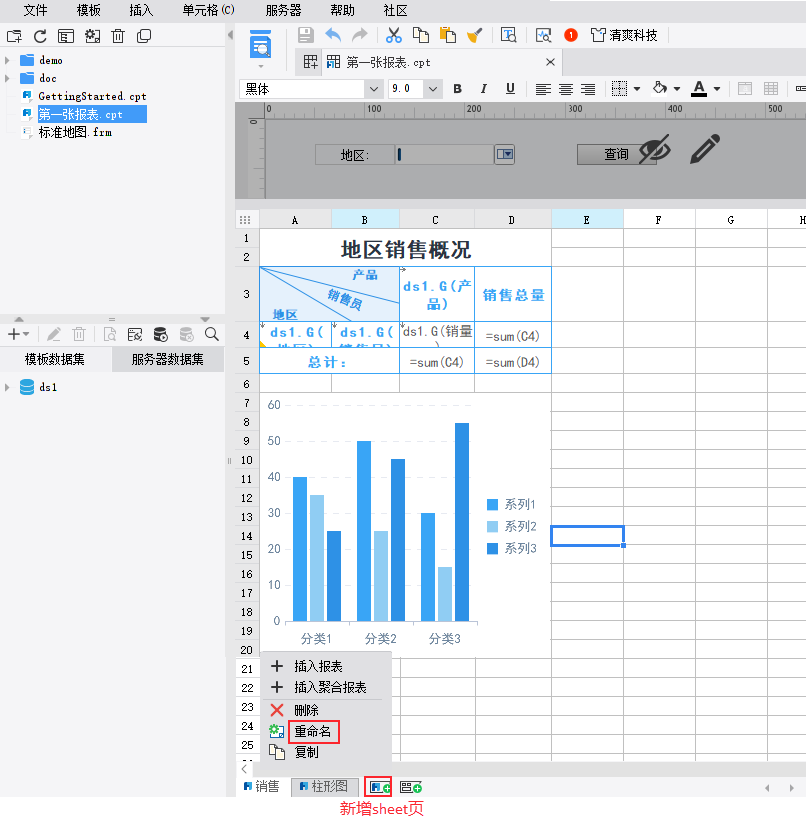Viewport: 806px width, 826px height.
Task: Click the pencil edit parameter pane icon
Action: click(705, 149)
